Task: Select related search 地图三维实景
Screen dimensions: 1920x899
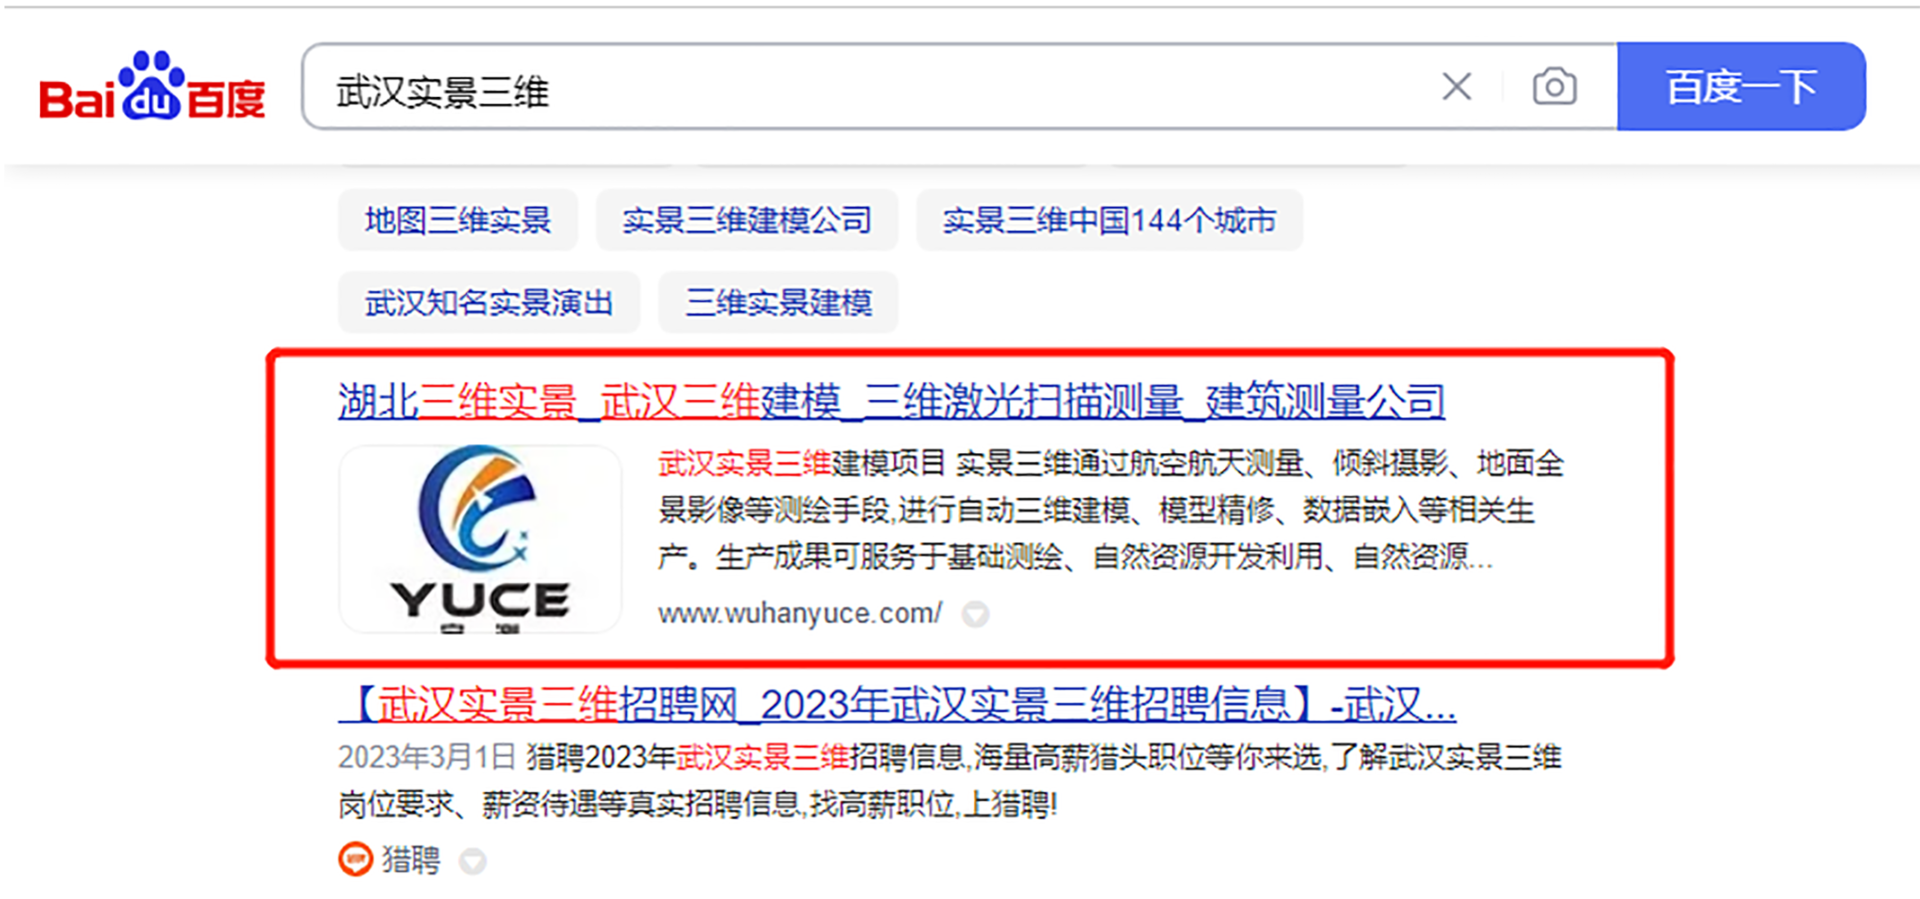Action: click(458, 220)
